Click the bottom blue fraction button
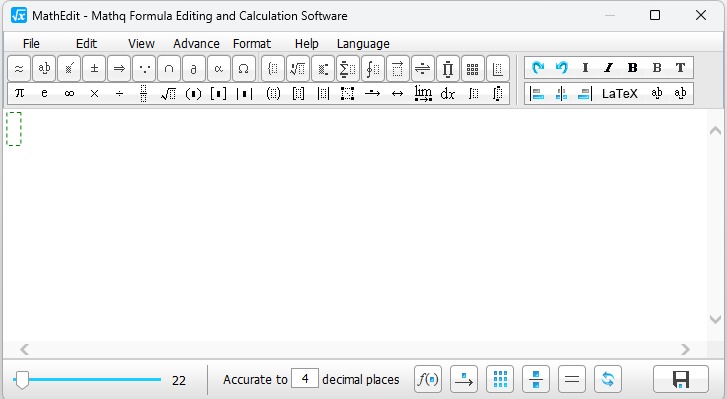Image resolution: width=727 pixels, height=399 pixels. [x=536, y=380]
